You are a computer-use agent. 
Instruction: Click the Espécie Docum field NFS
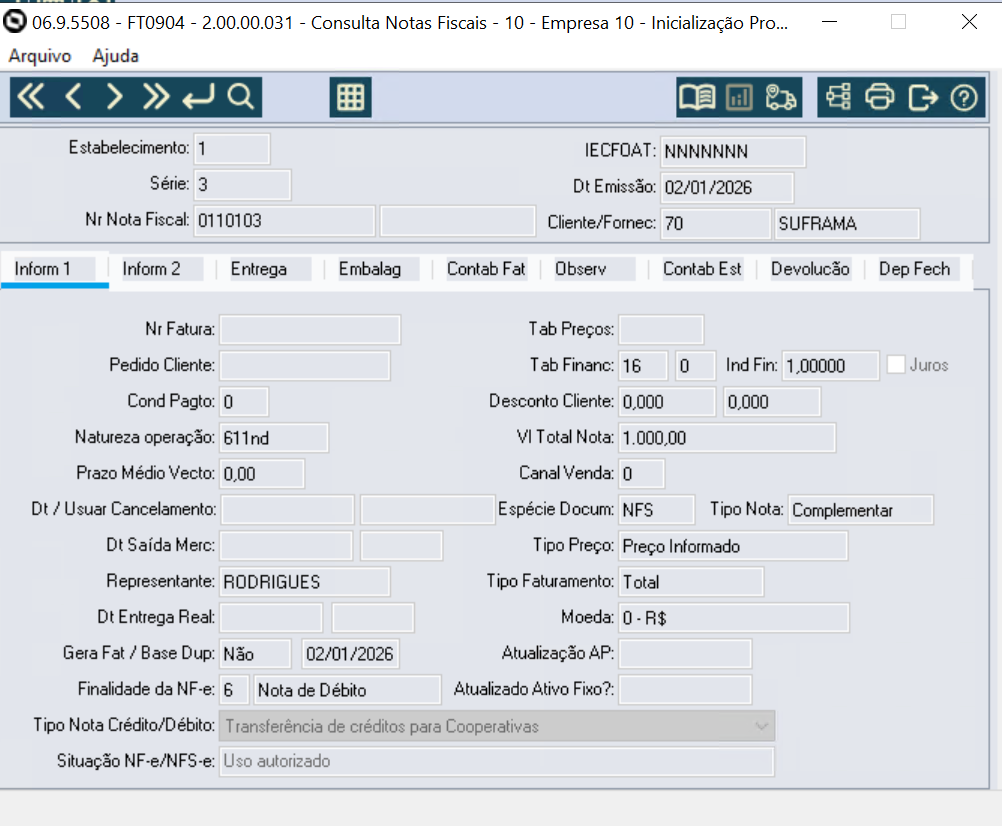656,510
